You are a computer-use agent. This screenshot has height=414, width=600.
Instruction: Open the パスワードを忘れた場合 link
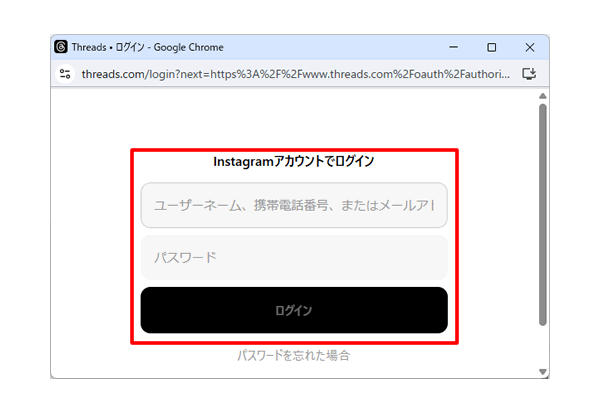(x=293, y=355)
